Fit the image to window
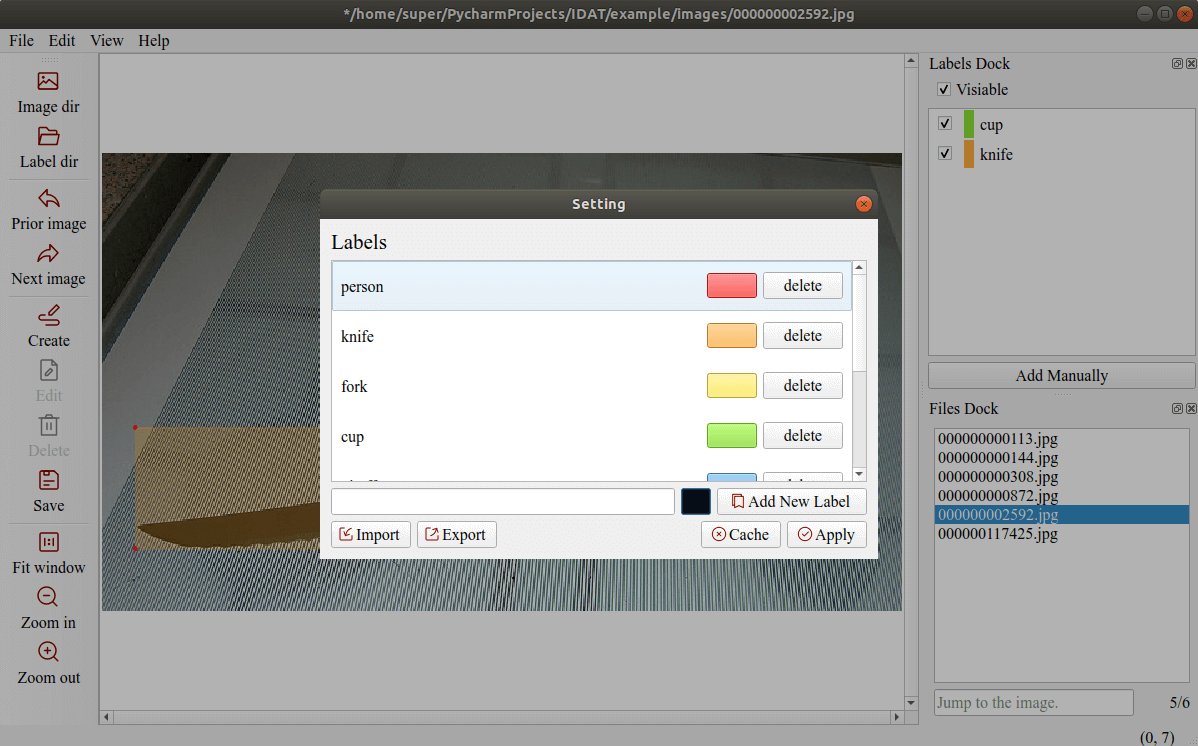1198x746 pixels. (x=48, y=552)
